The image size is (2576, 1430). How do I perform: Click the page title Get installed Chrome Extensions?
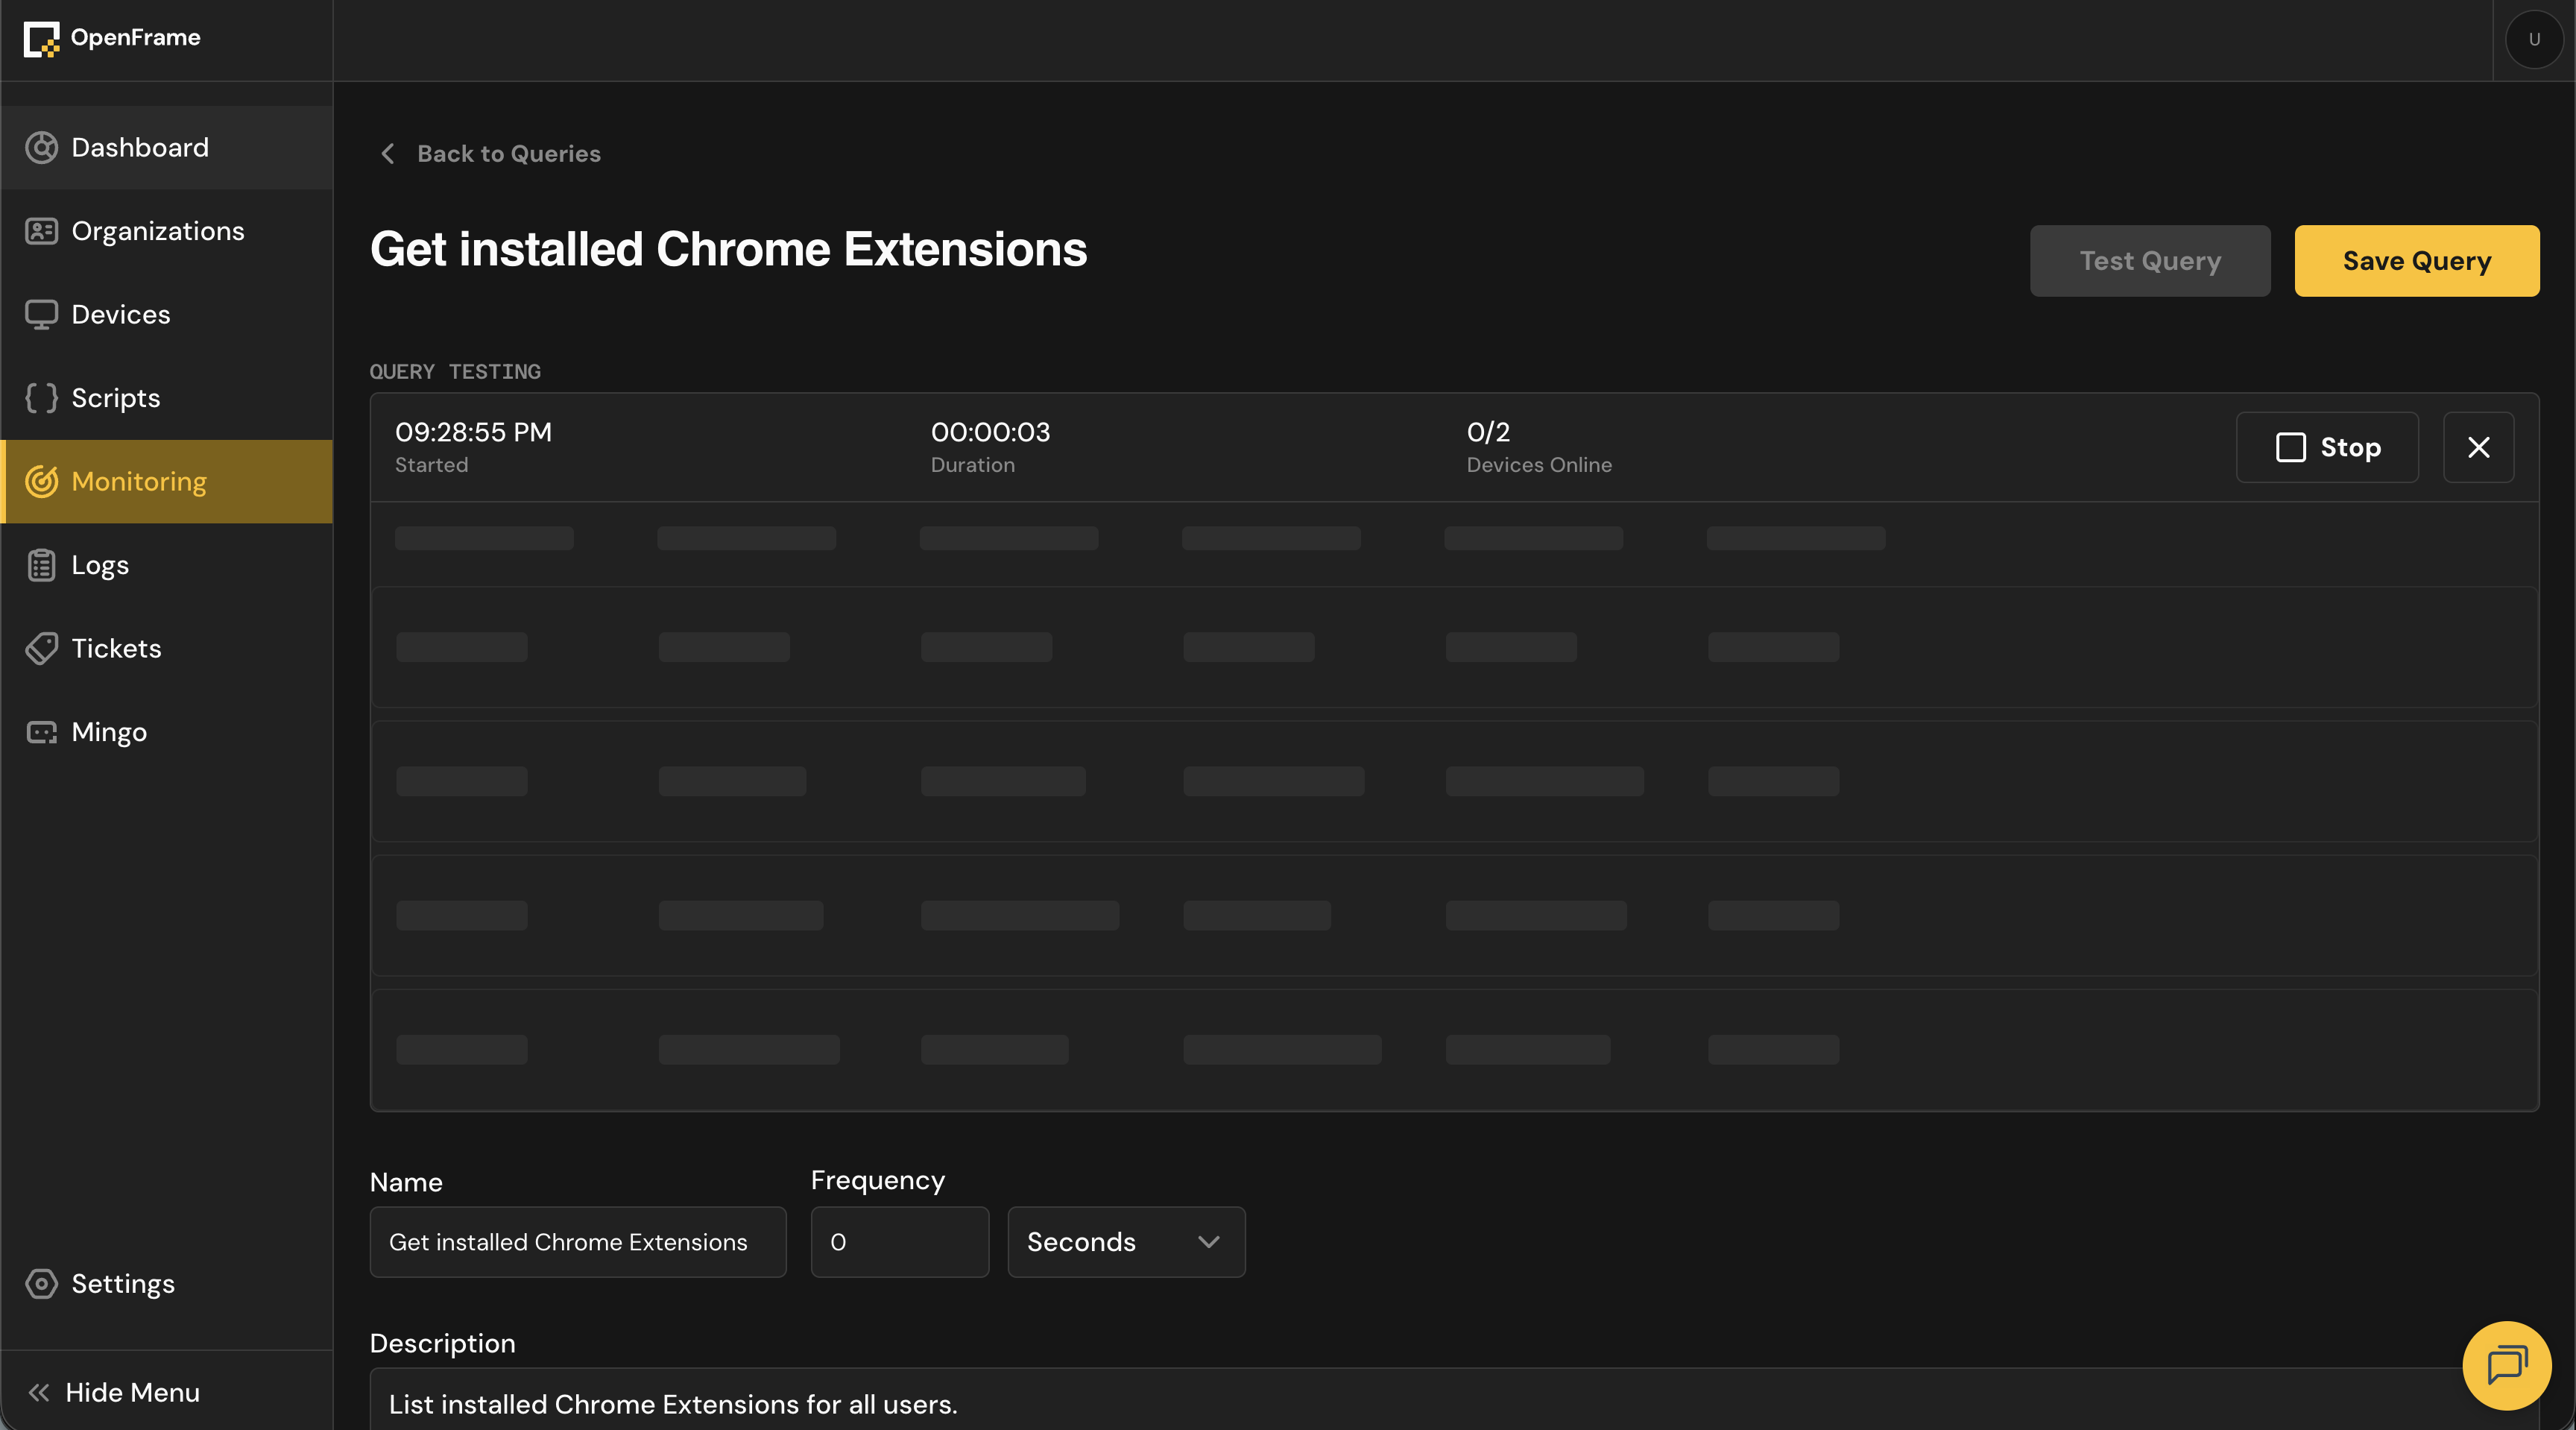(x=728, y=249)
